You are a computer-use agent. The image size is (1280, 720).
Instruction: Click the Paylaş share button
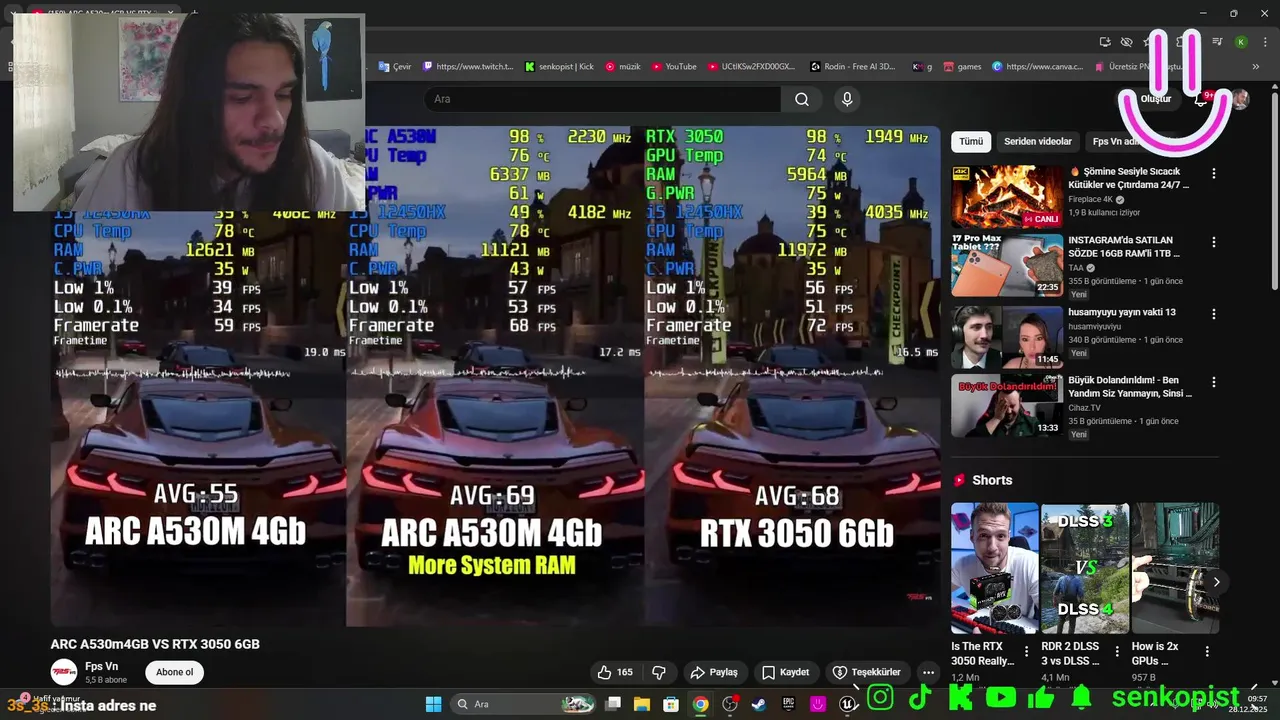coord(714,672)
